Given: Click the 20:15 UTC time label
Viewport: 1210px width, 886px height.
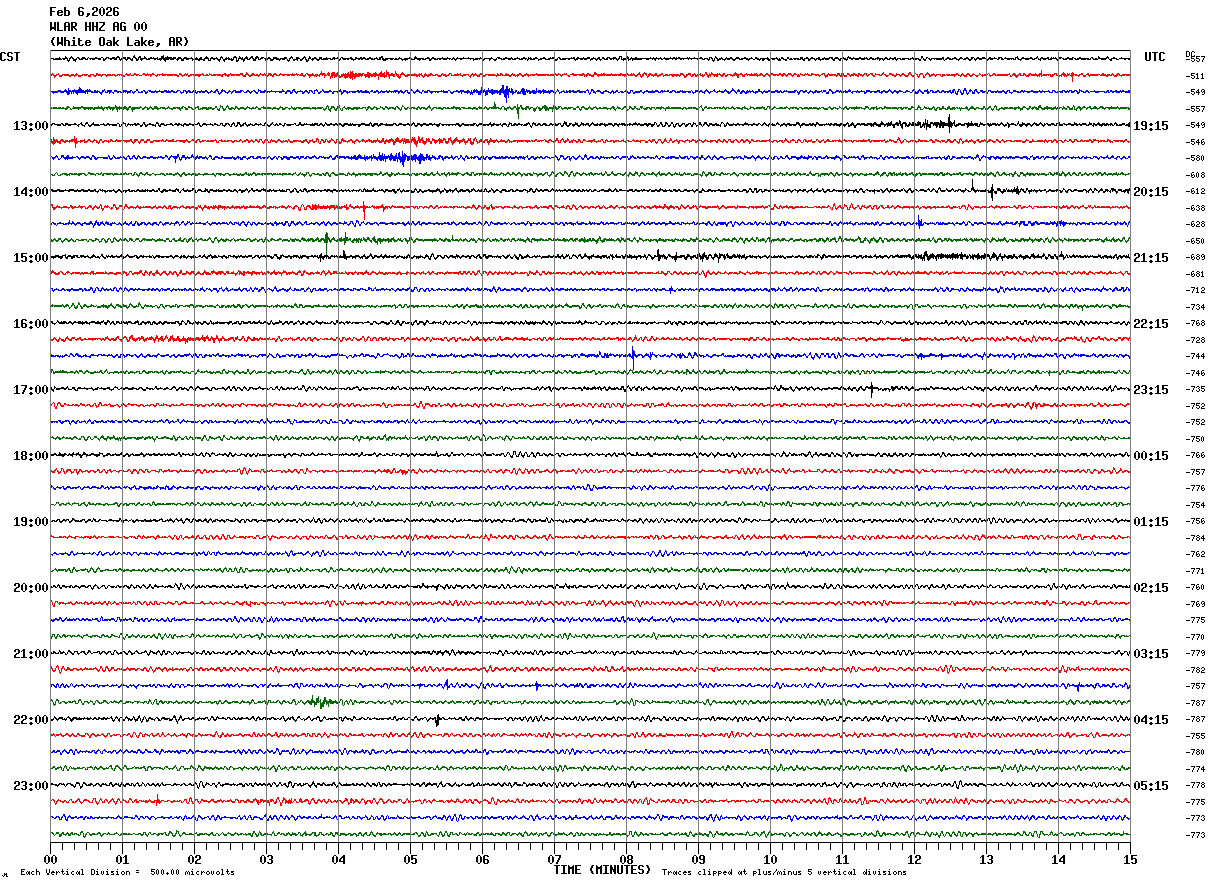Looking at the screenshot, I should [x=1151, y=192].
